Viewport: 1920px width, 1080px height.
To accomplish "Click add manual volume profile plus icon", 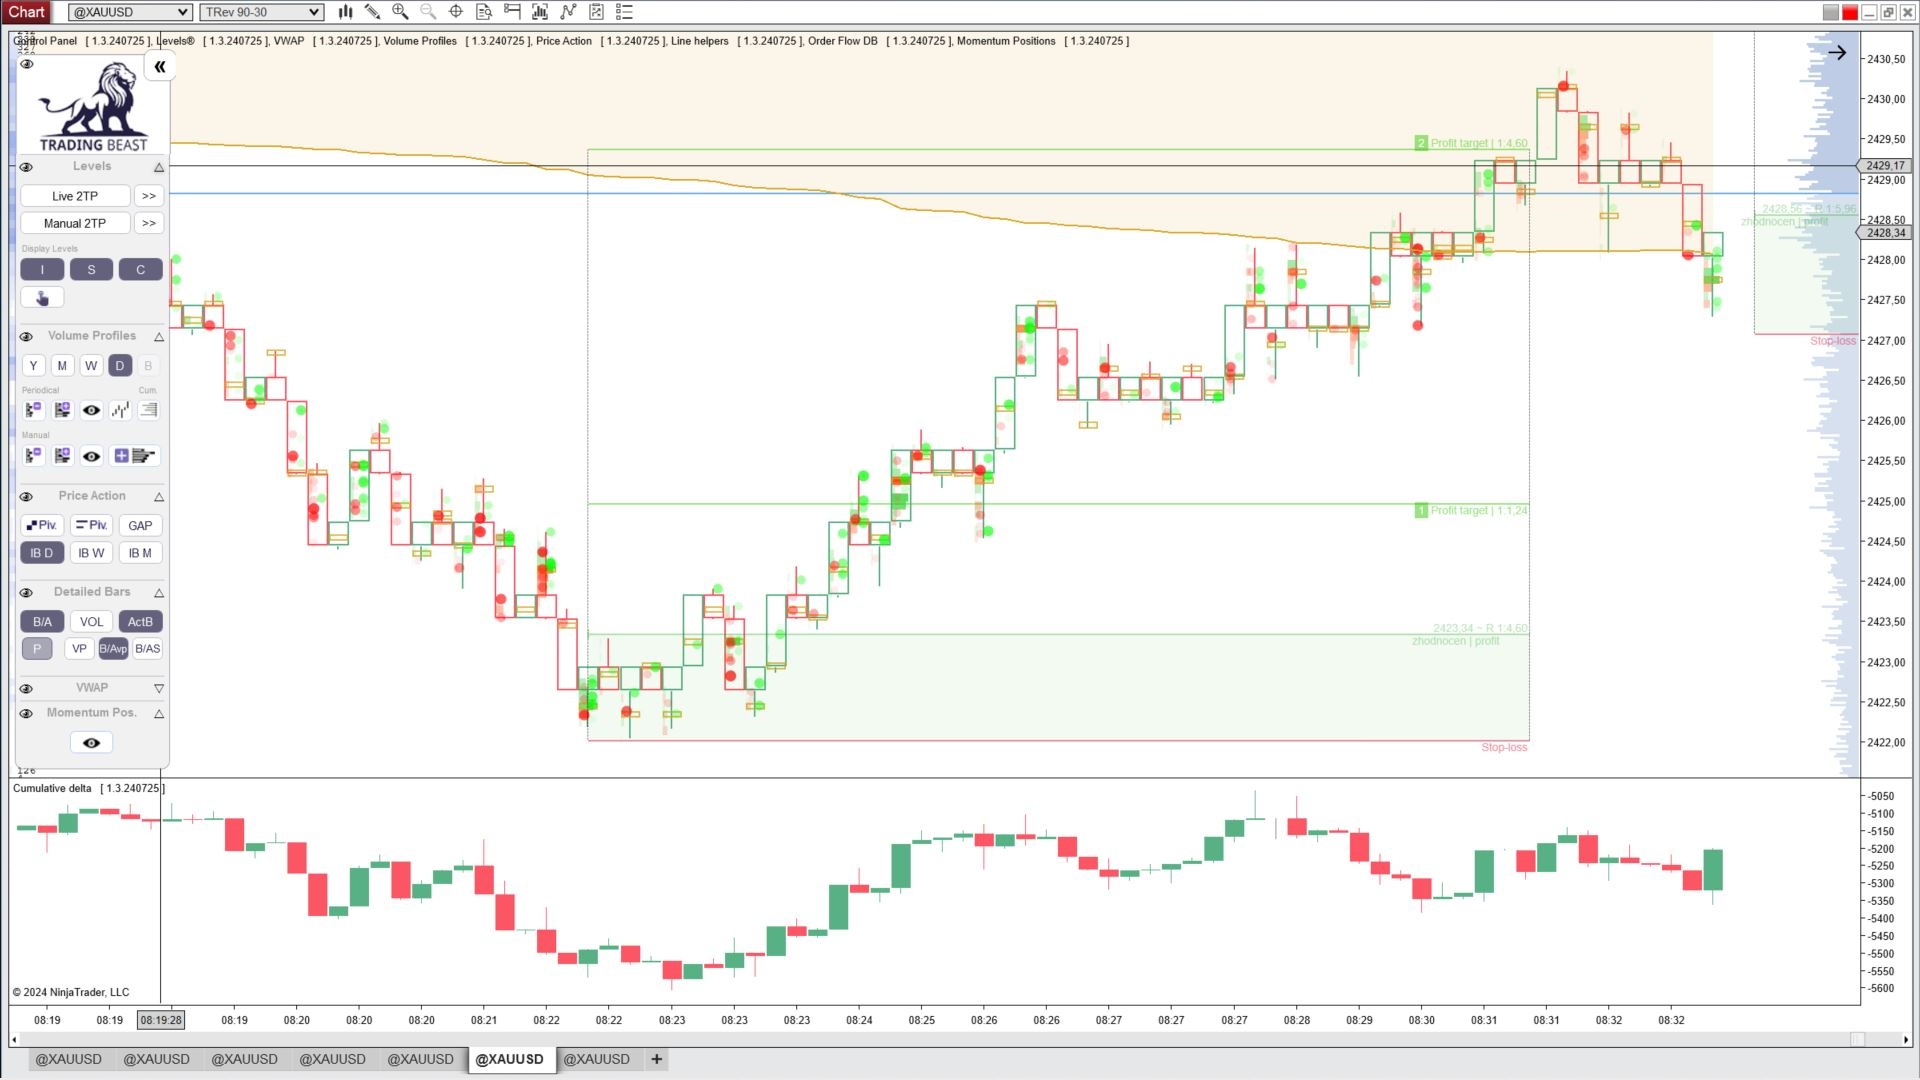I will coord(121,456).
